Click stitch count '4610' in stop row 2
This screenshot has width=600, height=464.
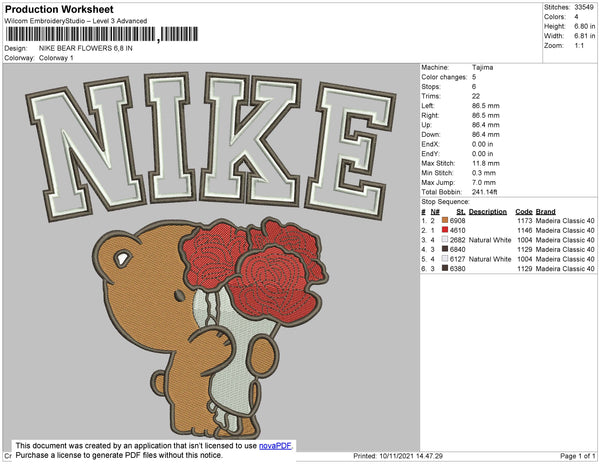(x=458, y=230)
